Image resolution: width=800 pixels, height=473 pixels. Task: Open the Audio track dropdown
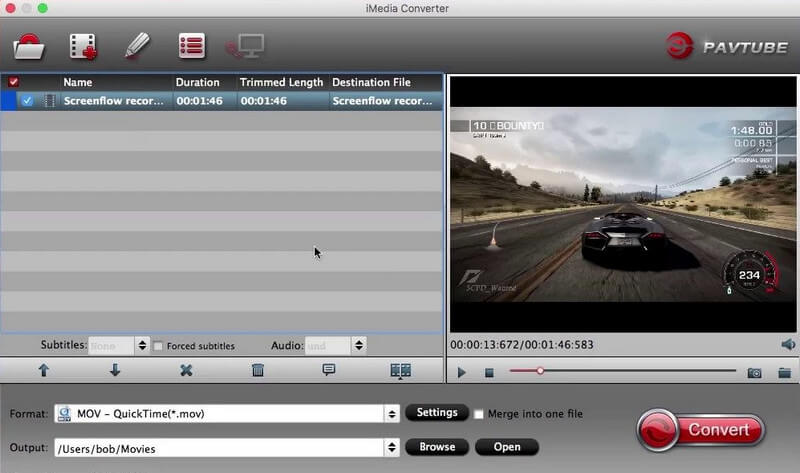click(x=335, y=345)
